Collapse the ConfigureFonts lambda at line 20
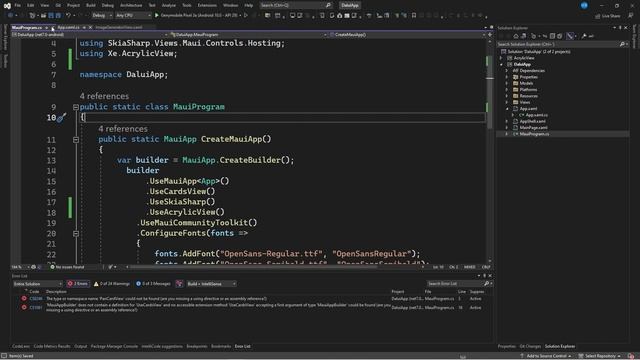Viewport: 640px width, 360px height. pyautogui.click(x=76, y=233)
